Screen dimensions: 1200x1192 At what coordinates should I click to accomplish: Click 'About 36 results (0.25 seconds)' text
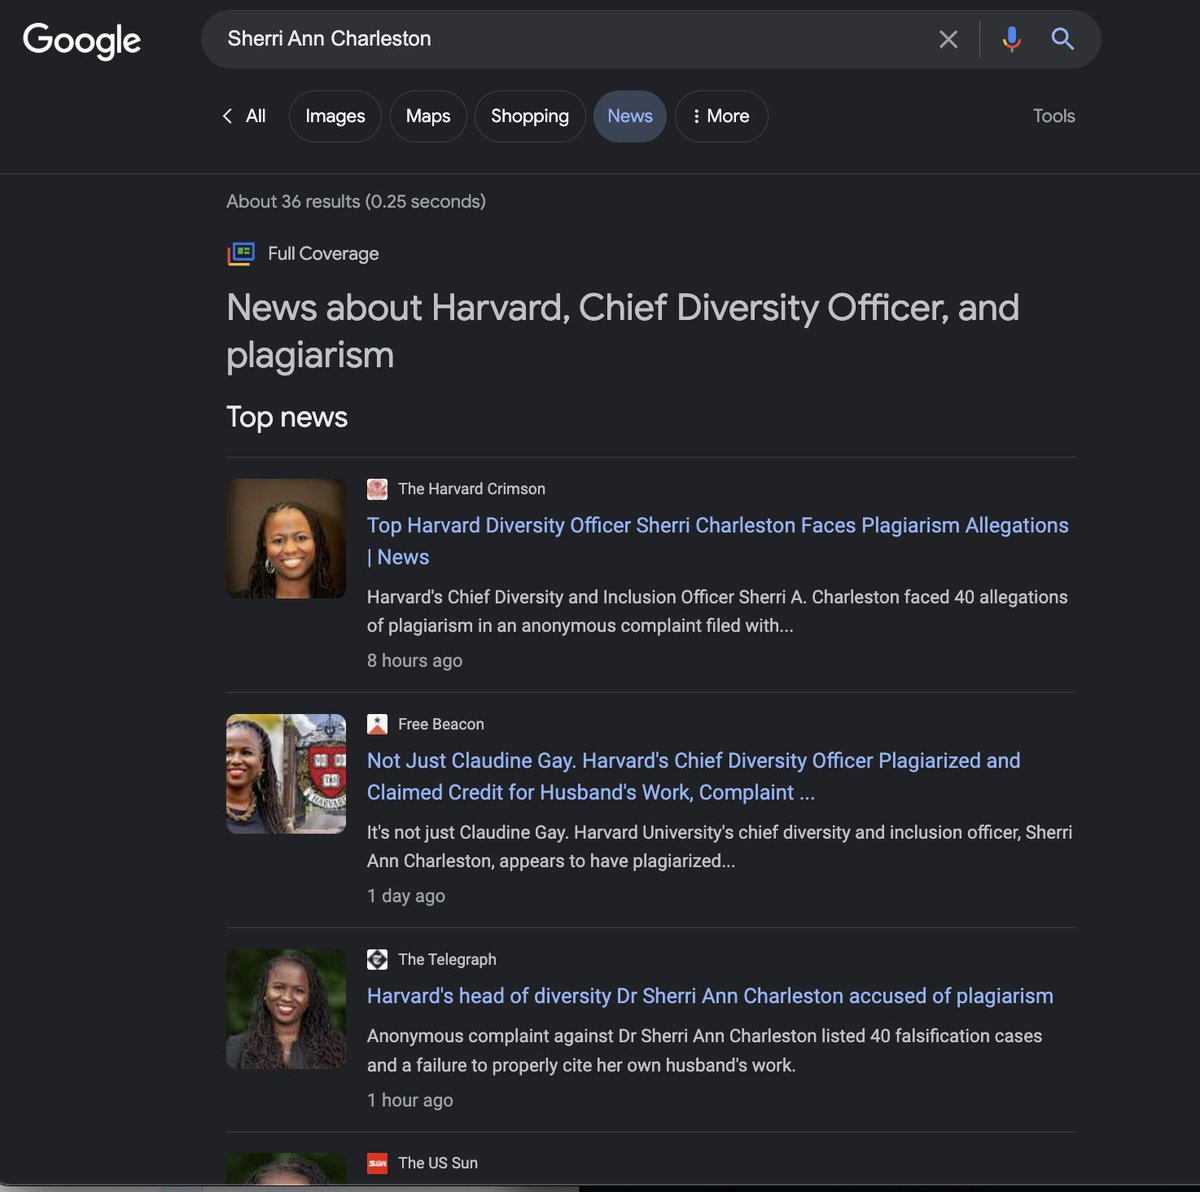(356, 201)
